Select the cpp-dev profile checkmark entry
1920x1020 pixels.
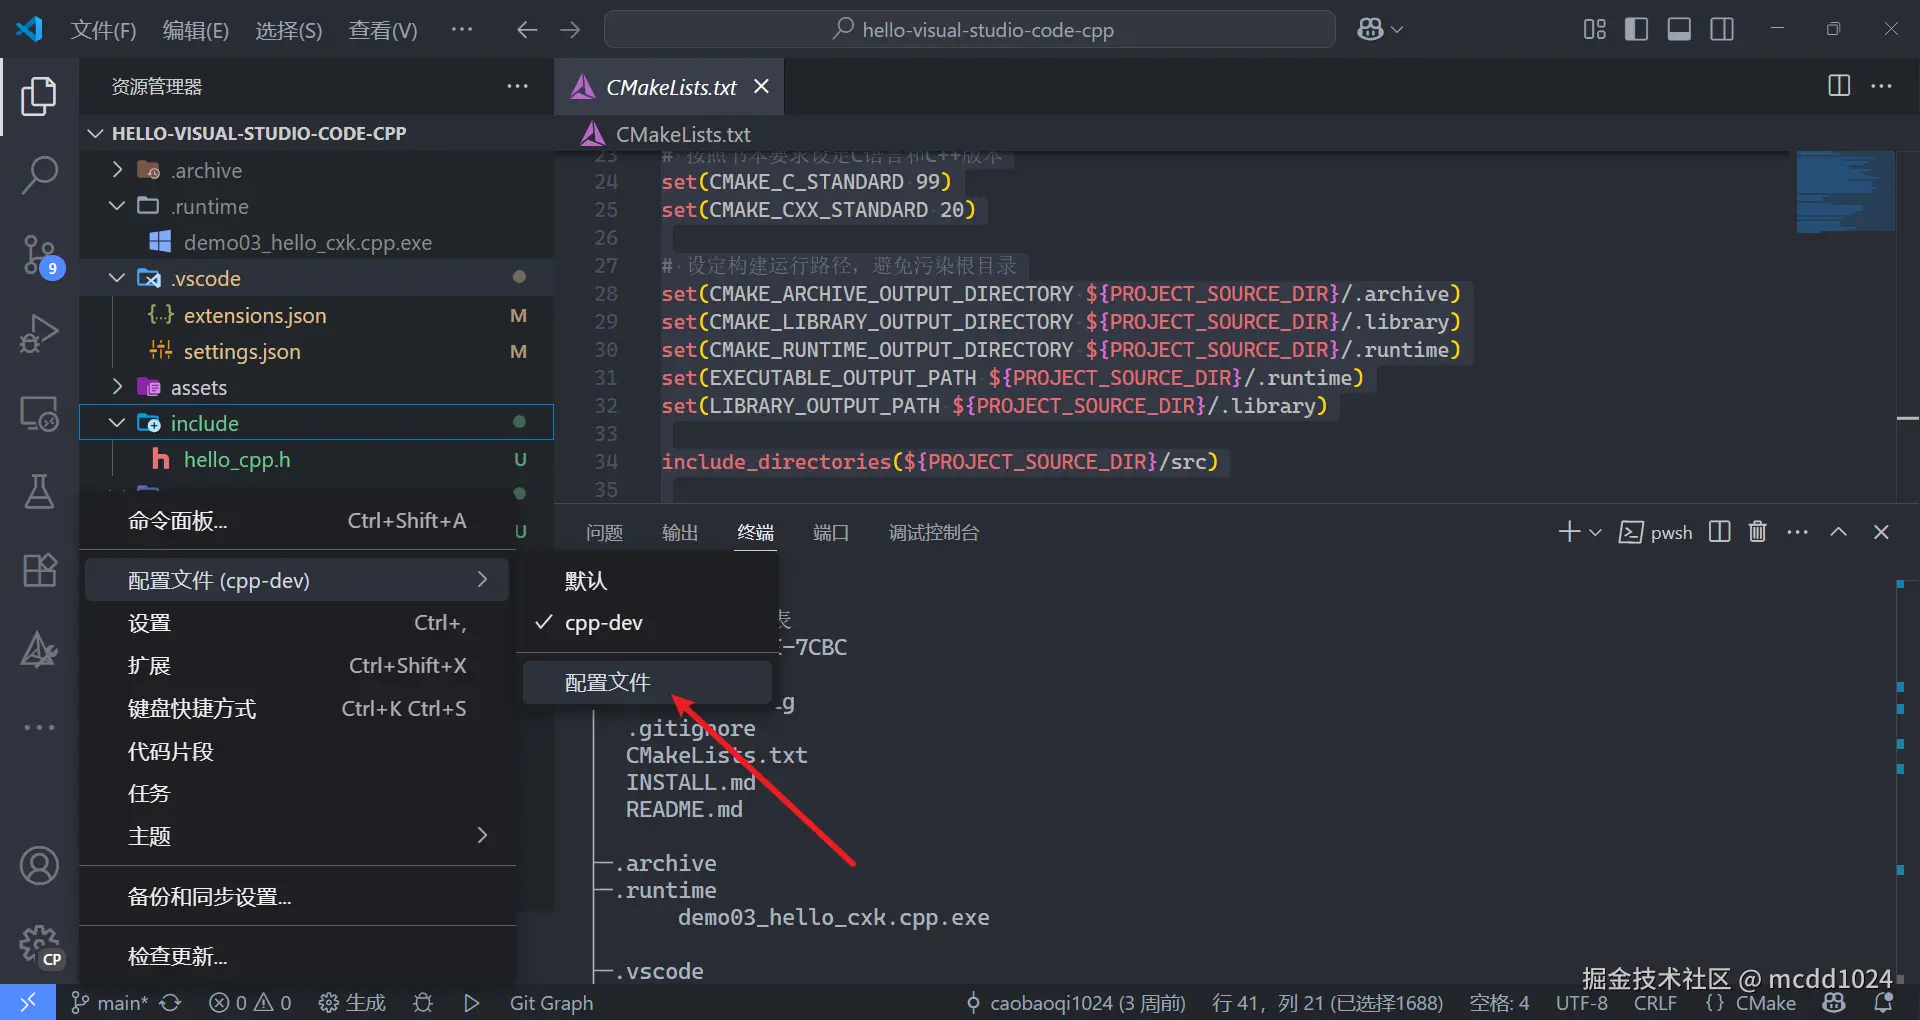(x=648, y=623)
